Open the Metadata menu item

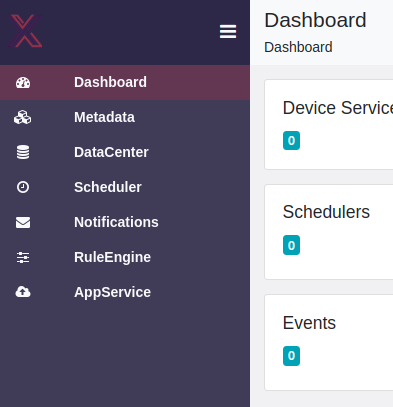pyautogui.click(x=125, y=117)
